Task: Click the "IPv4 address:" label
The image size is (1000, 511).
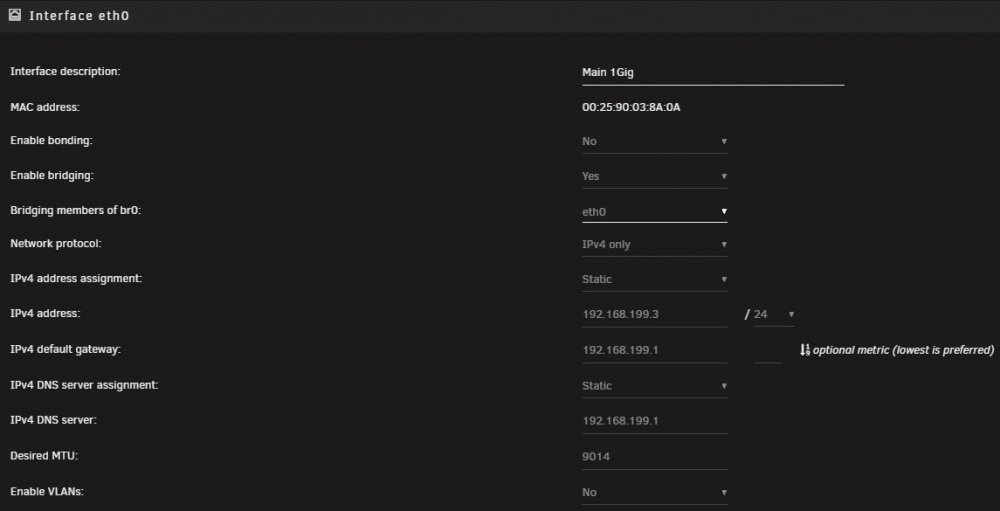Action: (45, 313)
